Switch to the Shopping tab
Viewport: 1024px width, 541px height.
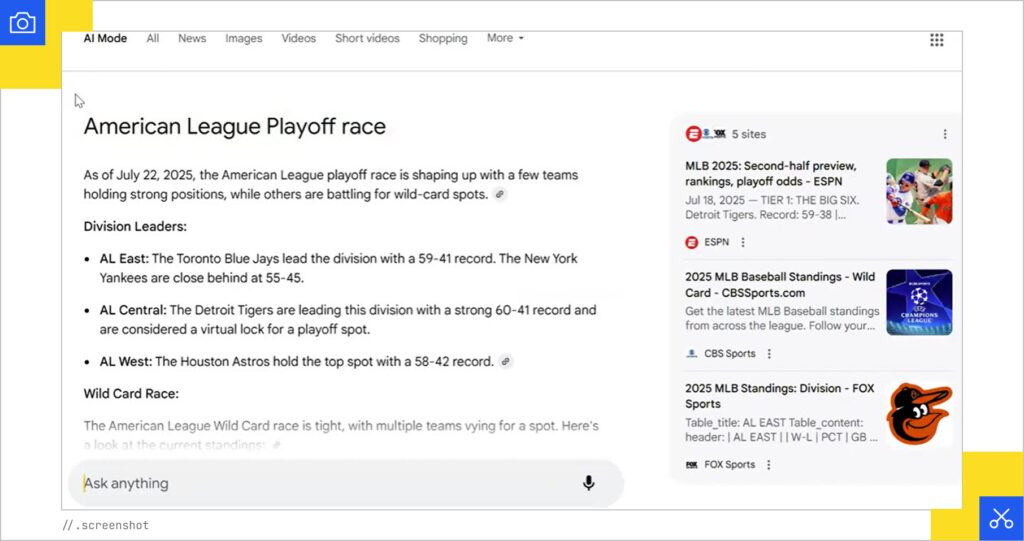(443, 39)
